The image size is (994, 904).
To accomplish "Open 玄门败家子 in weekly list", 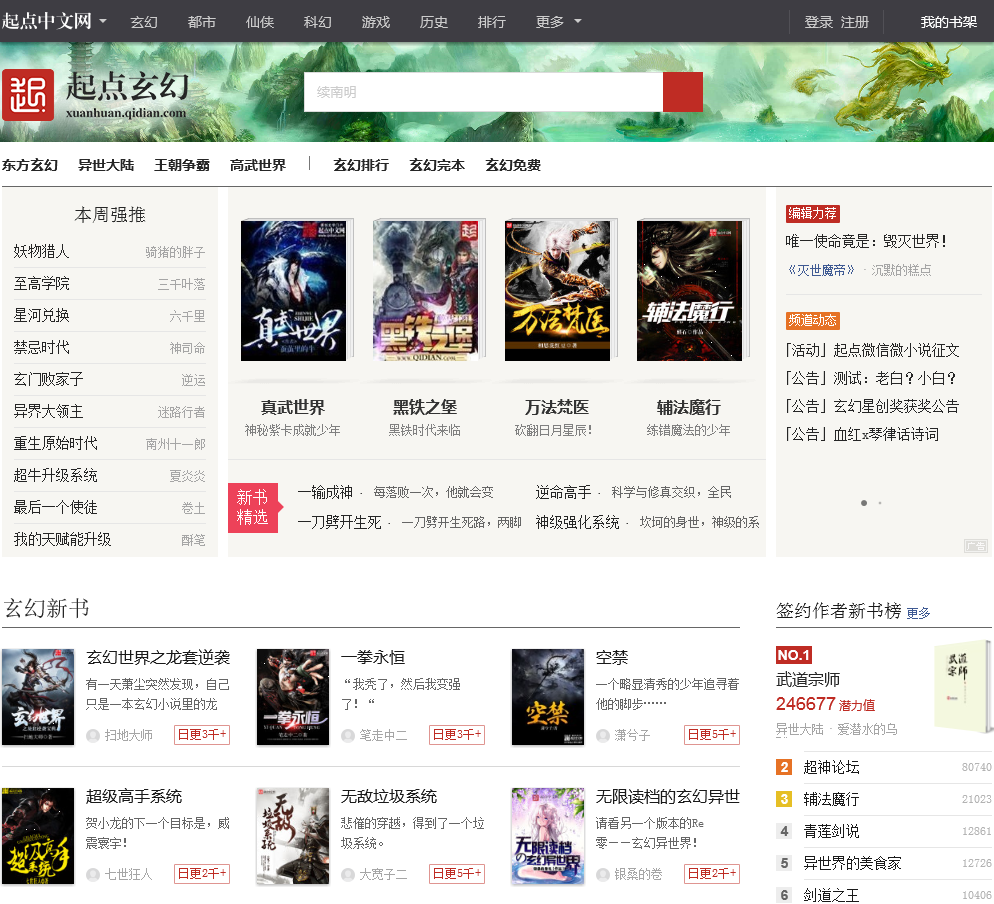I will coord(49,379).
